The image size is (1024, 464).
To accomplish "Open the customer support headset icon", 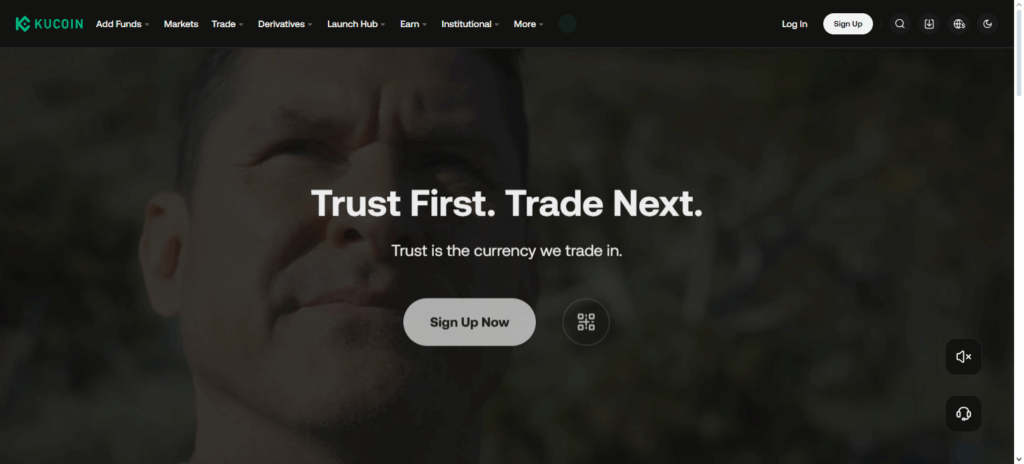I will pyautogui.click(x=963, y=414).
